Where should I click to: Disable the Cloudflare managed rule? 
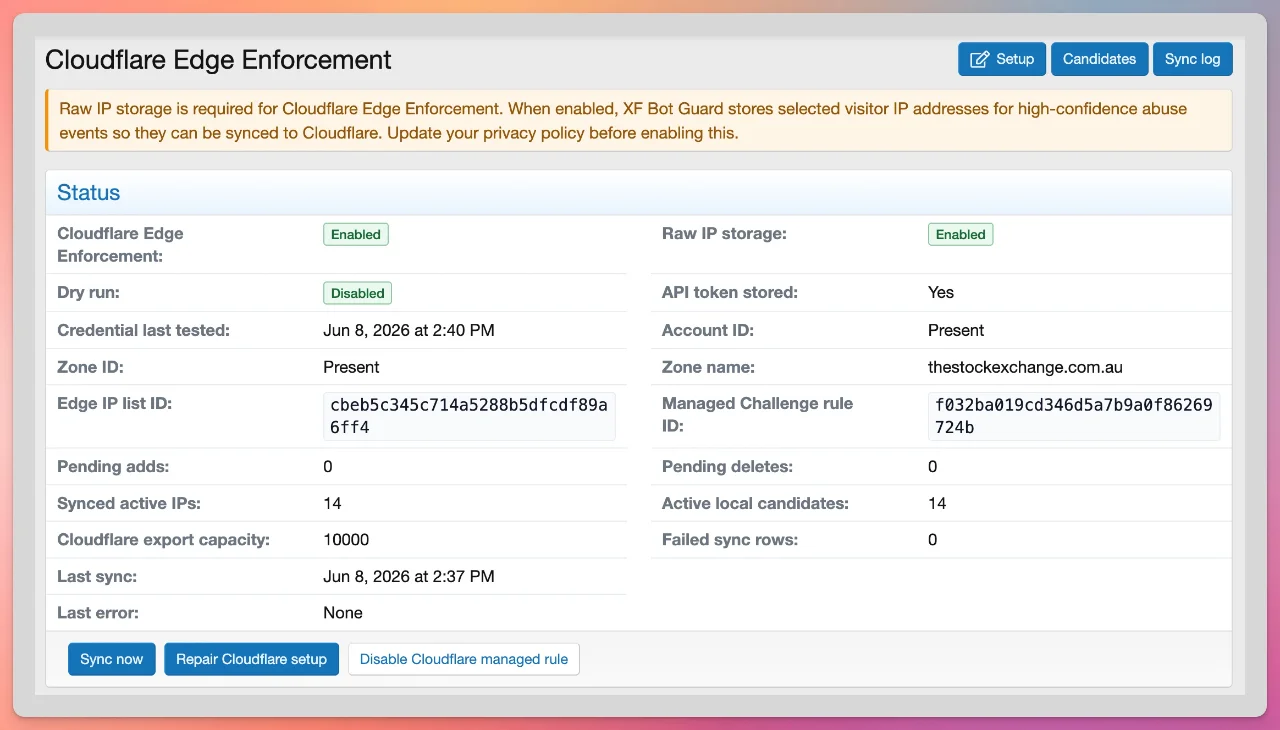point(464,659)
